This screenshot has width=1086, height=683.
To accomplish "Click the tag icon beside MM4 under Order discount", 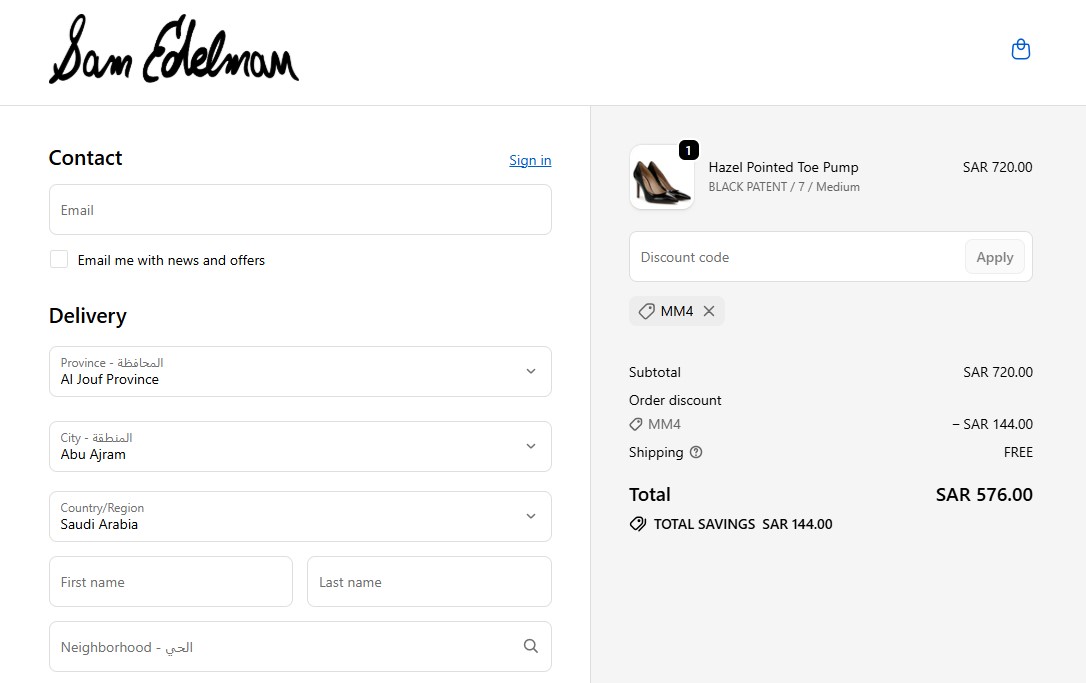I will coord(635,424).
